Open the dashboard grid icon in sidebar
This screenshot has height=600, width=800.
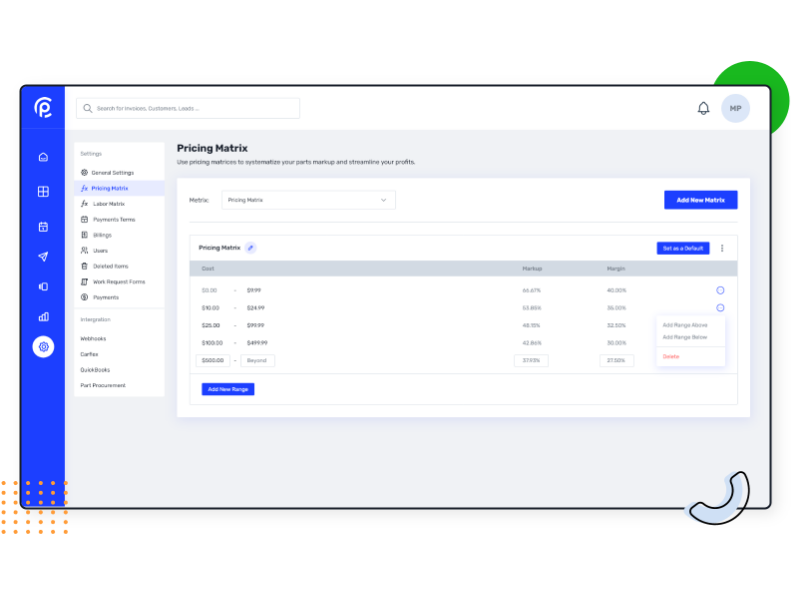click(42, 190)
